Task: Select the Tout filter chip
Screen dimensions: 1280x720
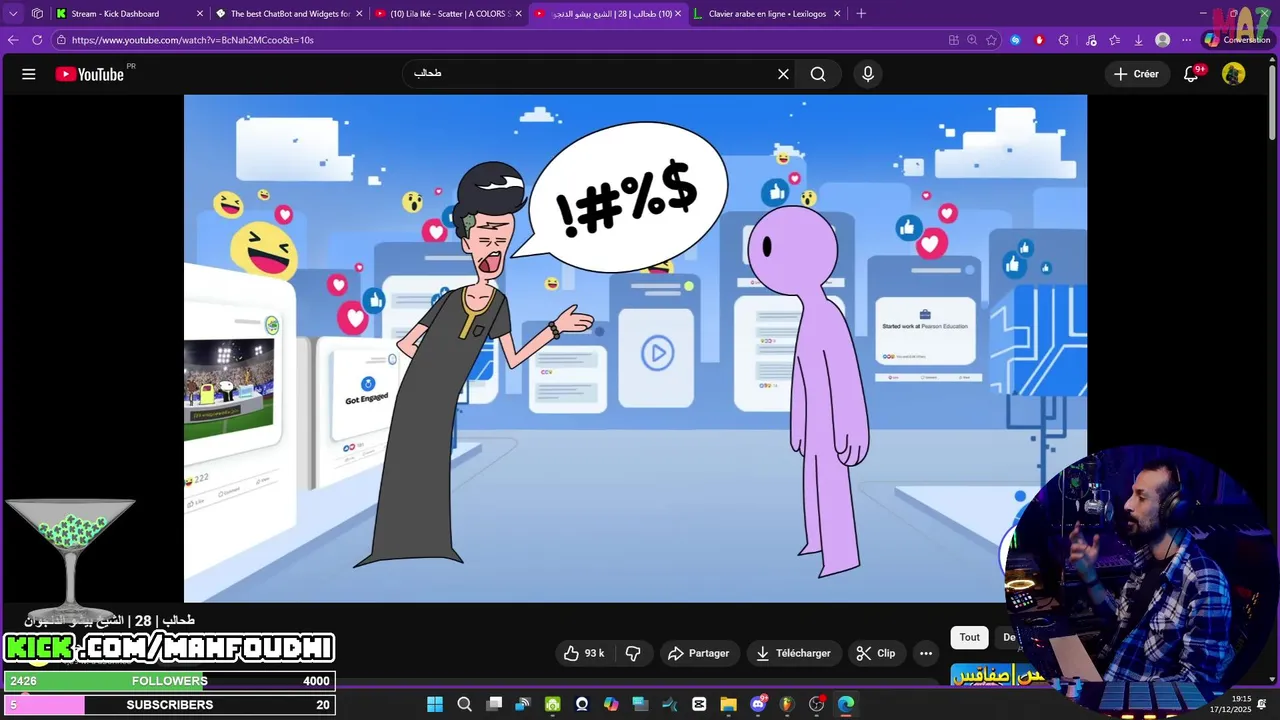Action: (970, 637)
